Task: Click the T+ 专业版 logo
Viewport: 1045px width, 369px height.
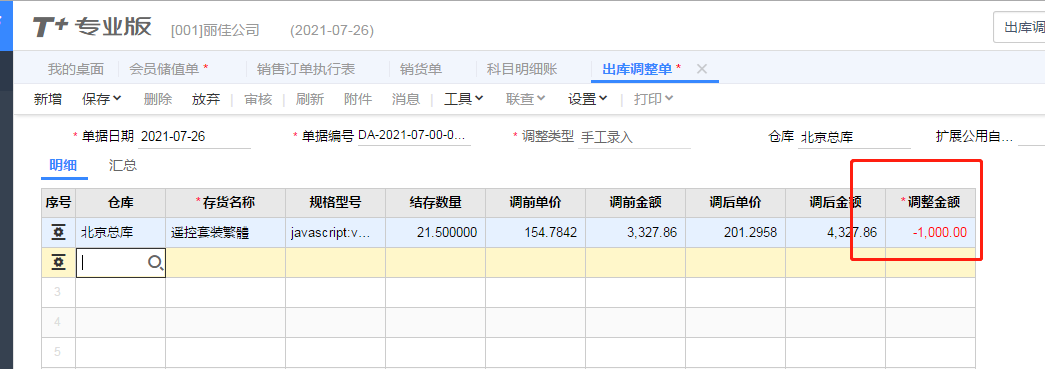Action: click(x=92, y=27)
